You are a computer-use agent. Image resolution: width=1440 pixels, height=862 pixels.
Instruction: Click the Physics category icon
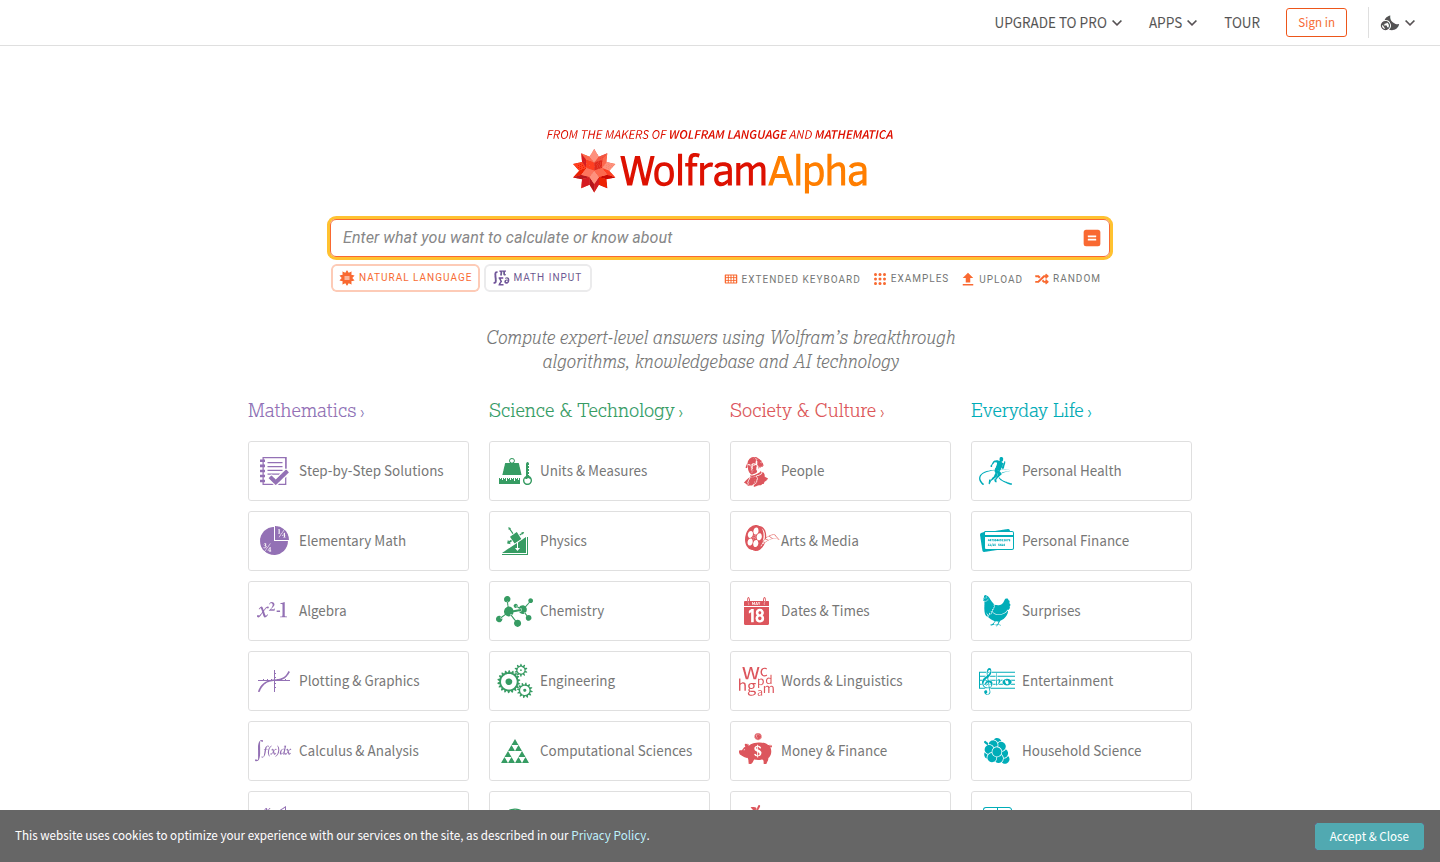tap(514, 540)
